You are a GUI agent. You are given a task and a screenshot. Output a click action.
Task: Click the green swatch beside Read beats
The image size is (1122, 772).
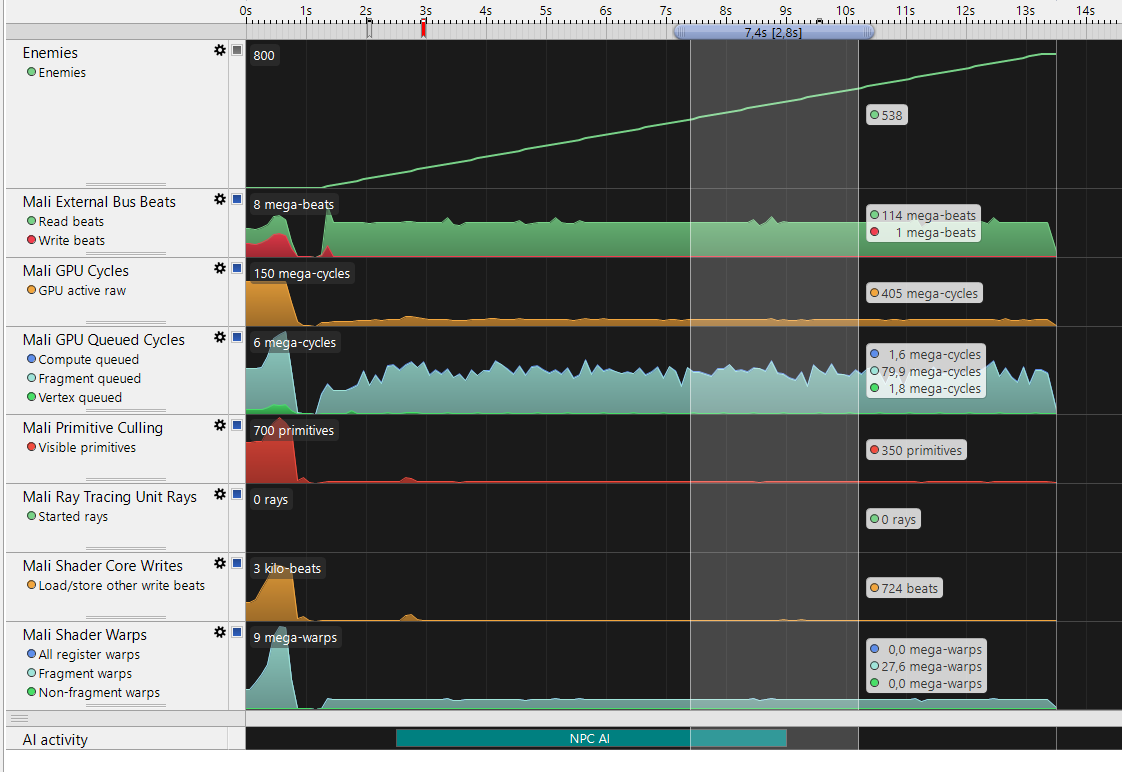click(x=31, y=220)
